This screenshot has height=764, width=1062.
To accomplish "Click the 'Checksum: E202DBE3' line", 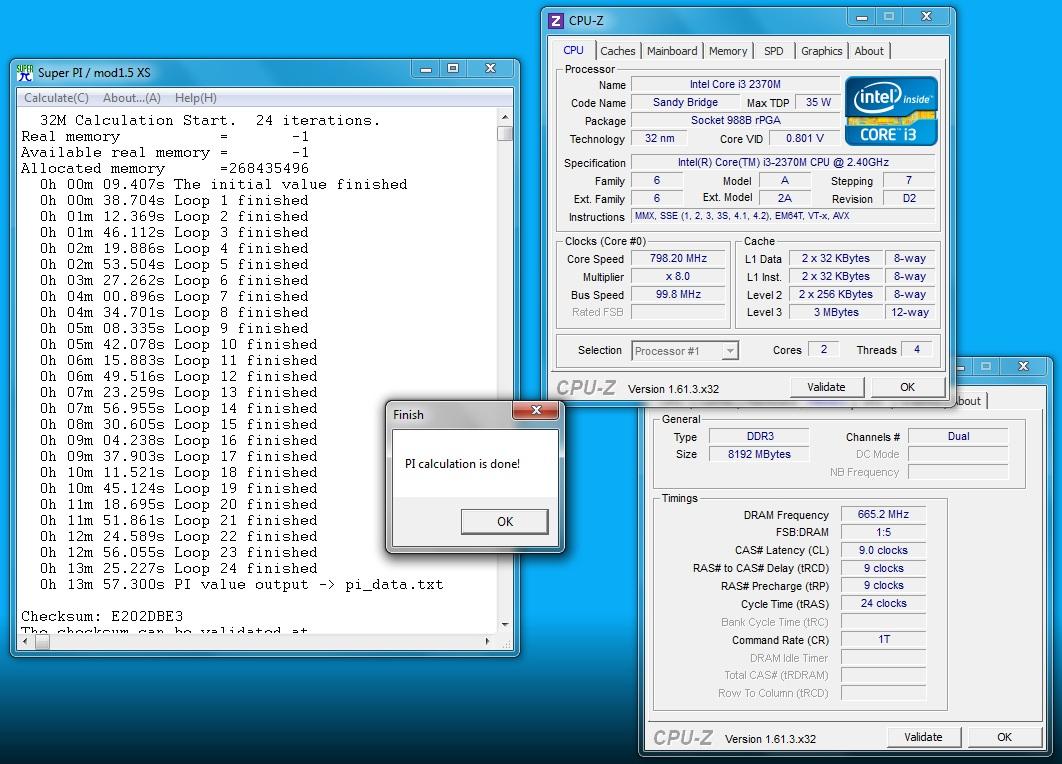I will 102,616.
